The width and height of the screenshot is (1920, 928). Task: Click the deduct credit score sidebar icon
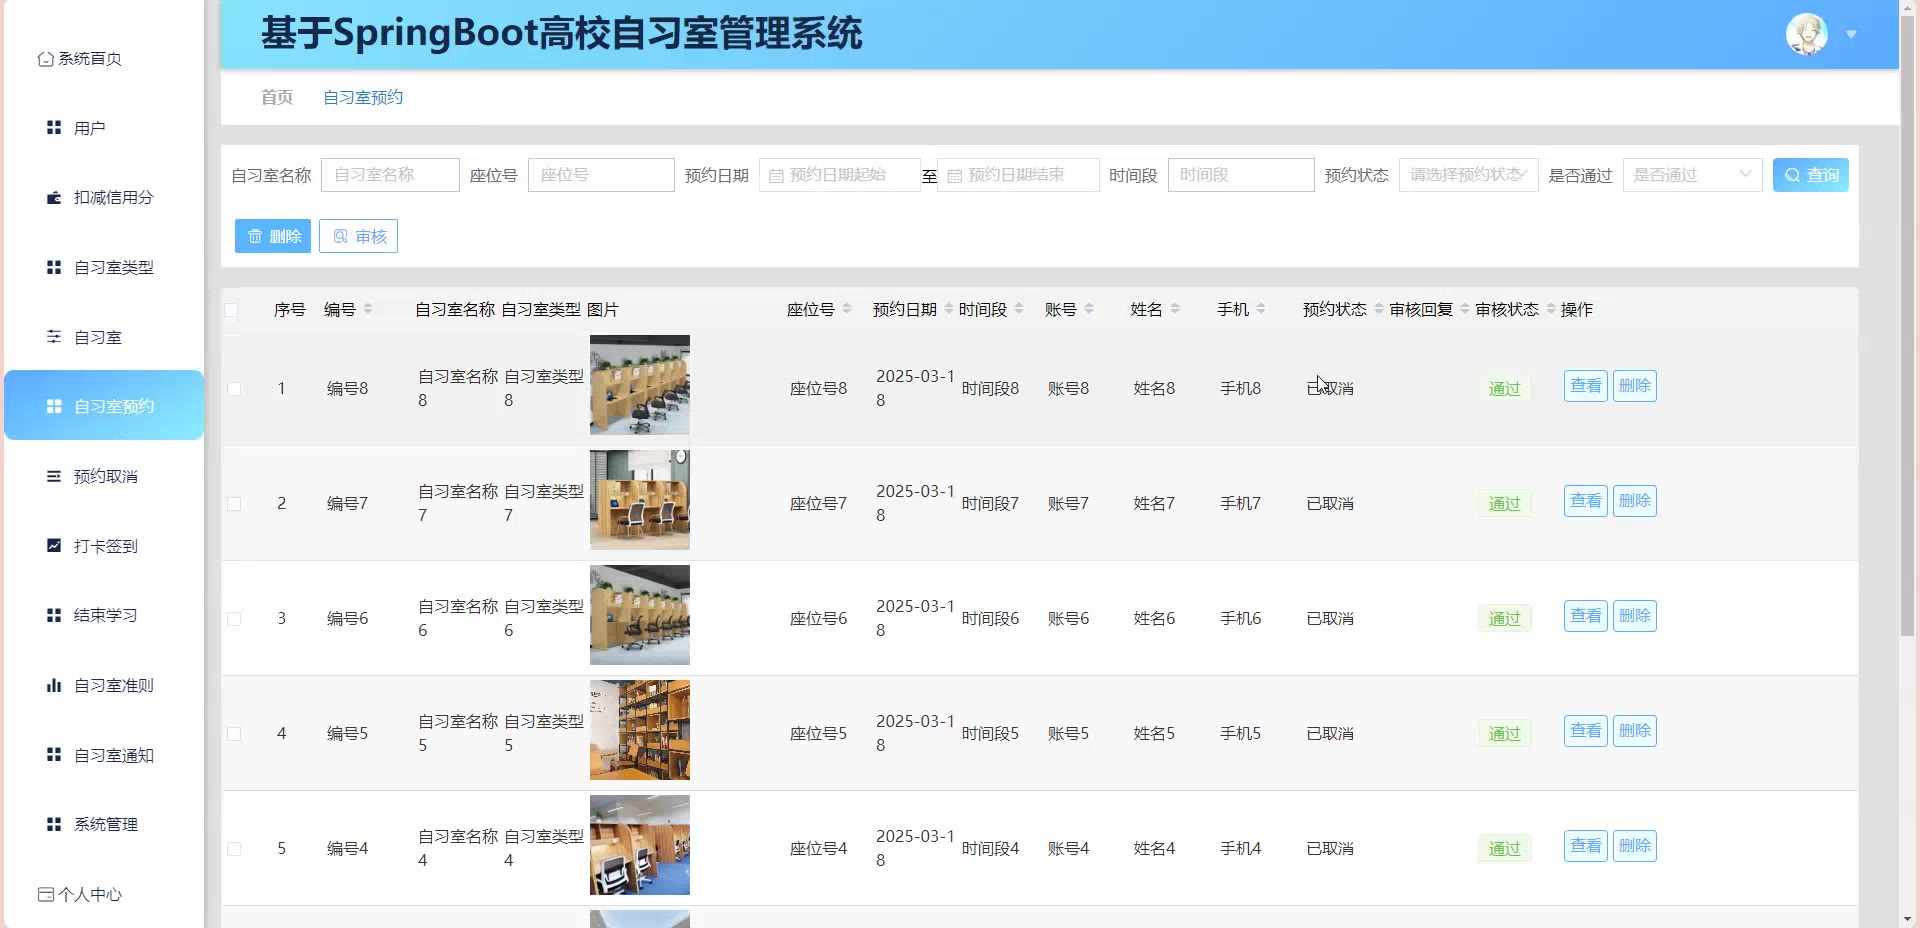coord(54,198)
